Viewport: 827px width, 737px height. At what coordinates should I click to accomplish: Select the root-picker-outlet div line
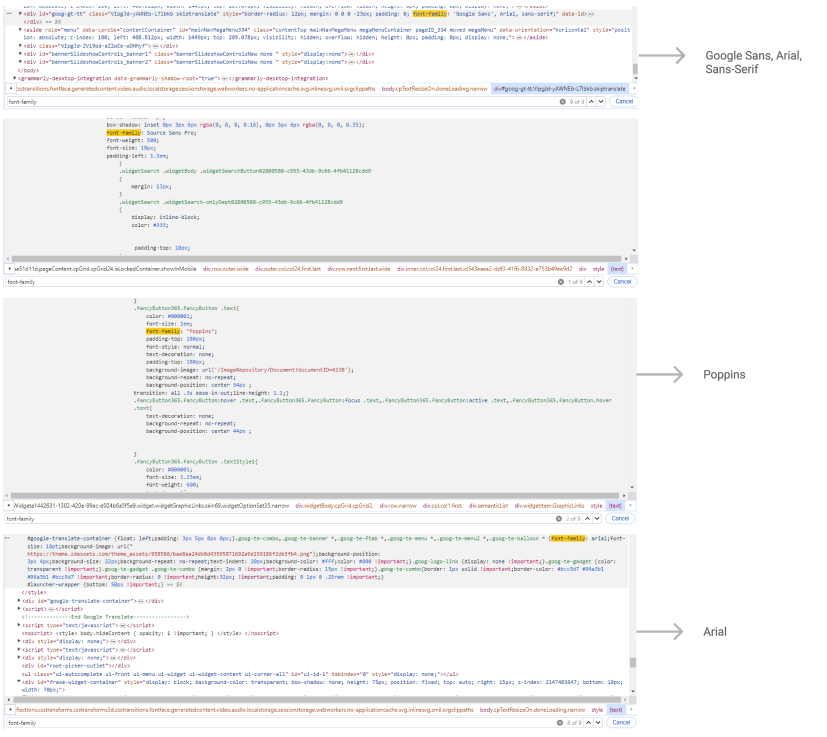point(75,666)
